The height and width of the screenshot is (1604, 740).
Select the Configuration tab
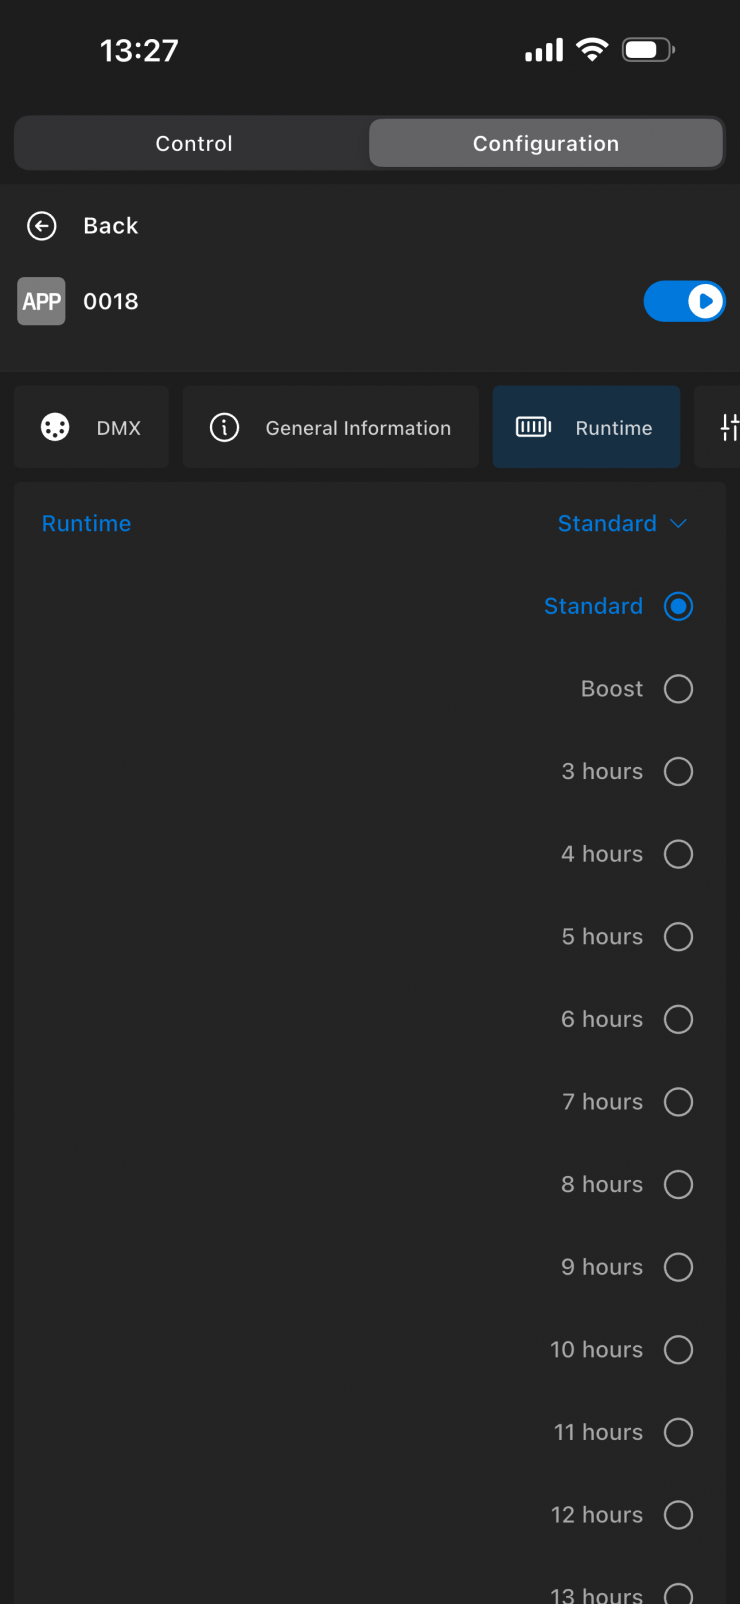[x=546, y=144]
